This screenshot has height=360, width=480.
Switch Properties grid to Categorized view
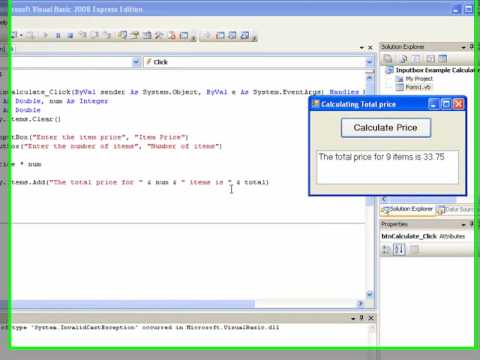386,249
